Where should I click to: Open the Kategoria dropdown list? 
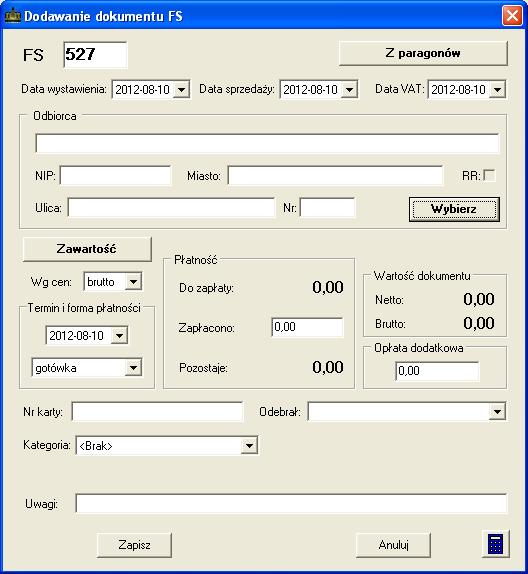coord(249,446)
